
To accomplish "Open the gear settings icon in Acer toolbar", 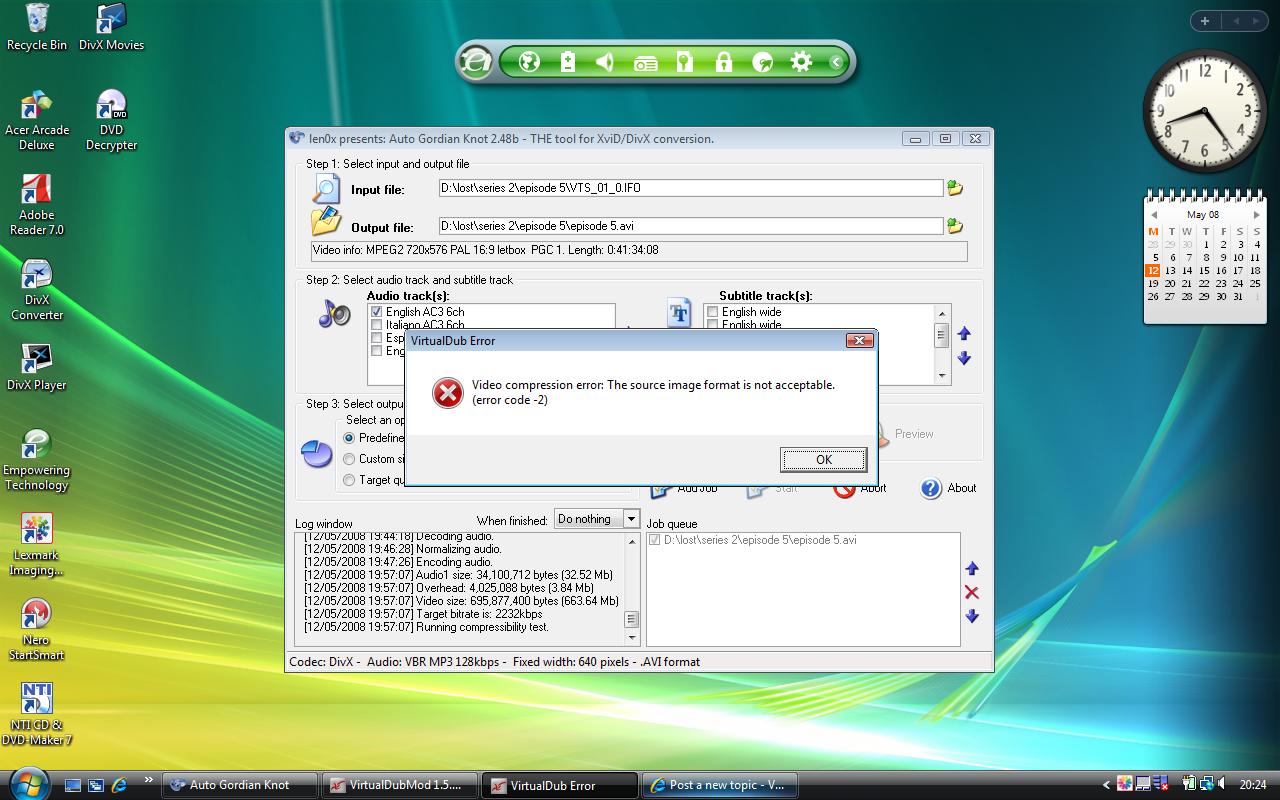I will click(801, 62).
